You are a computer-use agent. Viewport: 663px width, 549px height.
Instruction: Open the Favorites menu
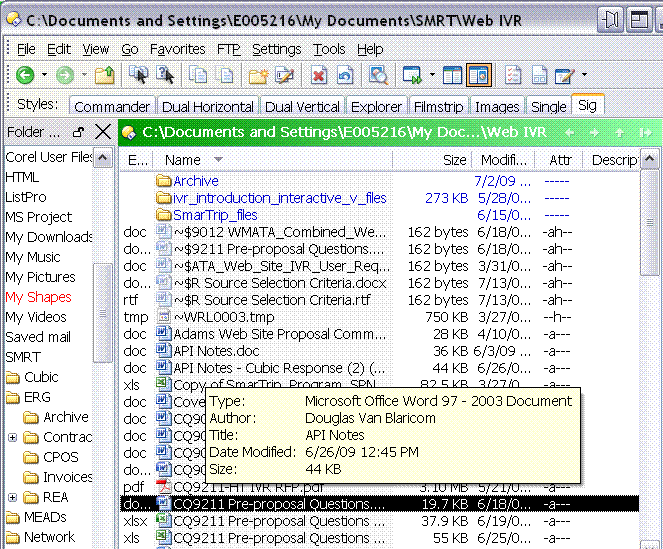pyautogui.click(x=177, y=49)
